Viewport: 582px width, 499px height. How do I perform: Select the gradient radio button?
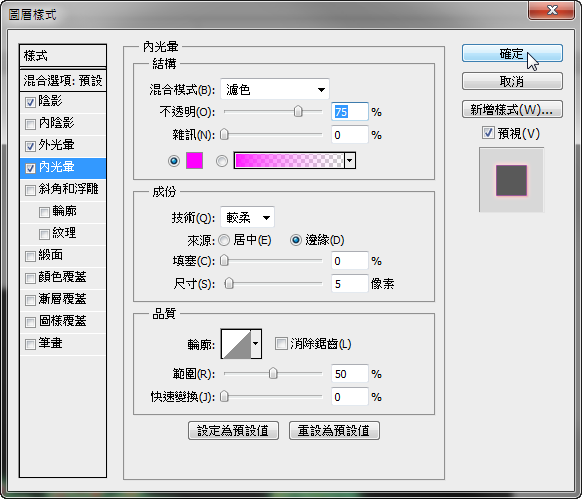(x=222, y=161)
